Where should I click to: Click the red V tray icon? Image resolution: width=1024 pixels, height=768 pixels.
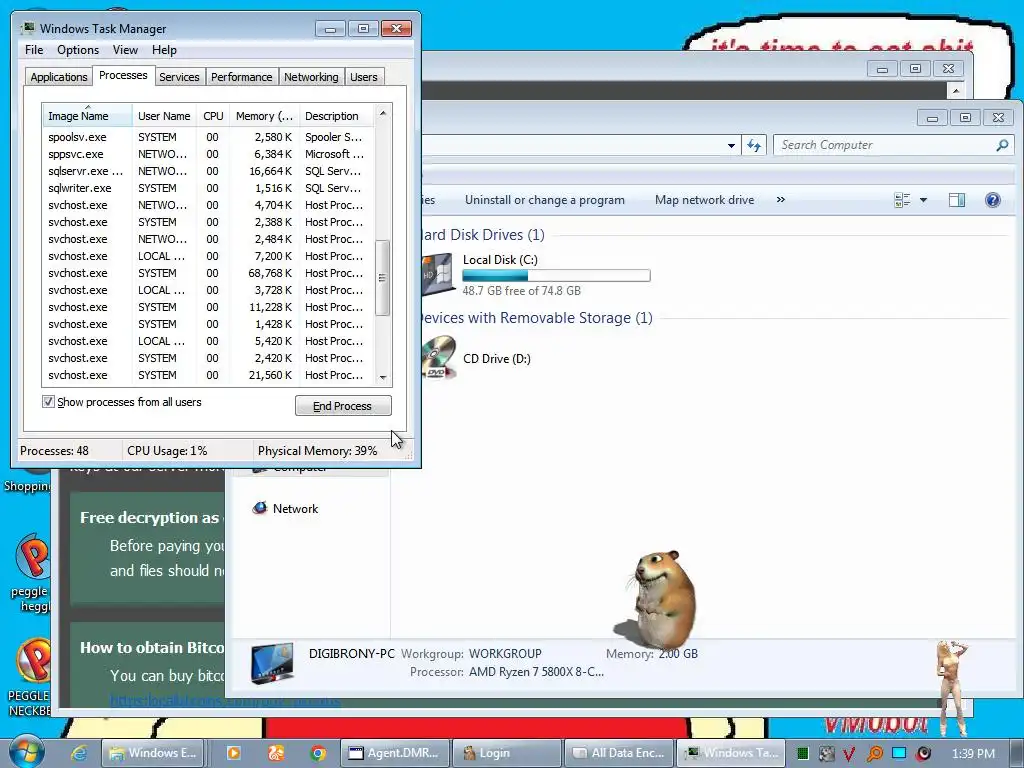tap(849, 754)
